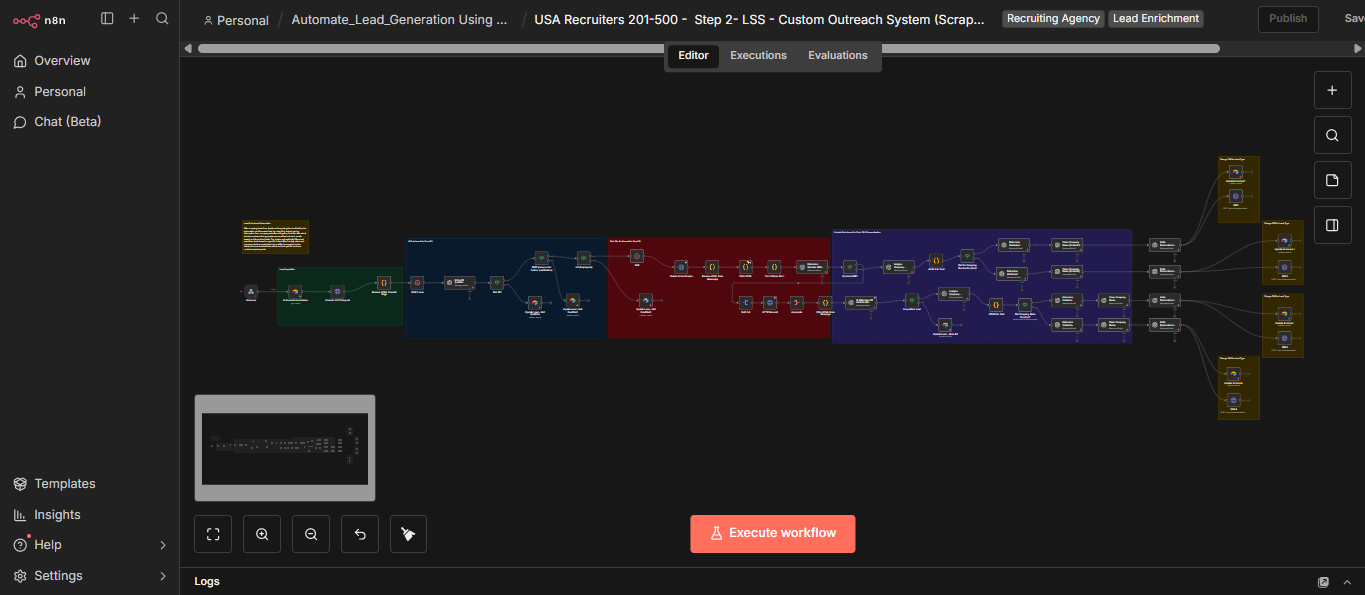Switch to the Executions tab
The height and width of the screenshot is (595, 1365).
[x=758, y=56]
